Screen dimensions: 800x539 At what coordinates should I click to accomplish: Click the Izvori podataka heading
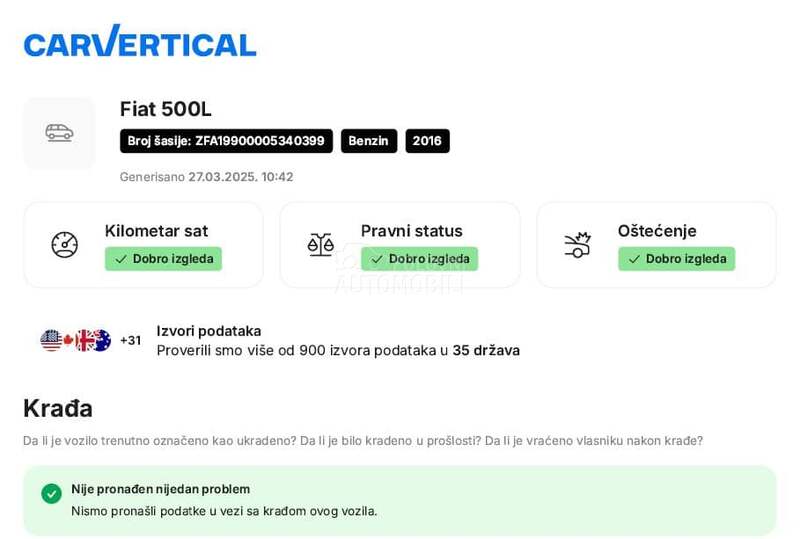click(208, 331)
